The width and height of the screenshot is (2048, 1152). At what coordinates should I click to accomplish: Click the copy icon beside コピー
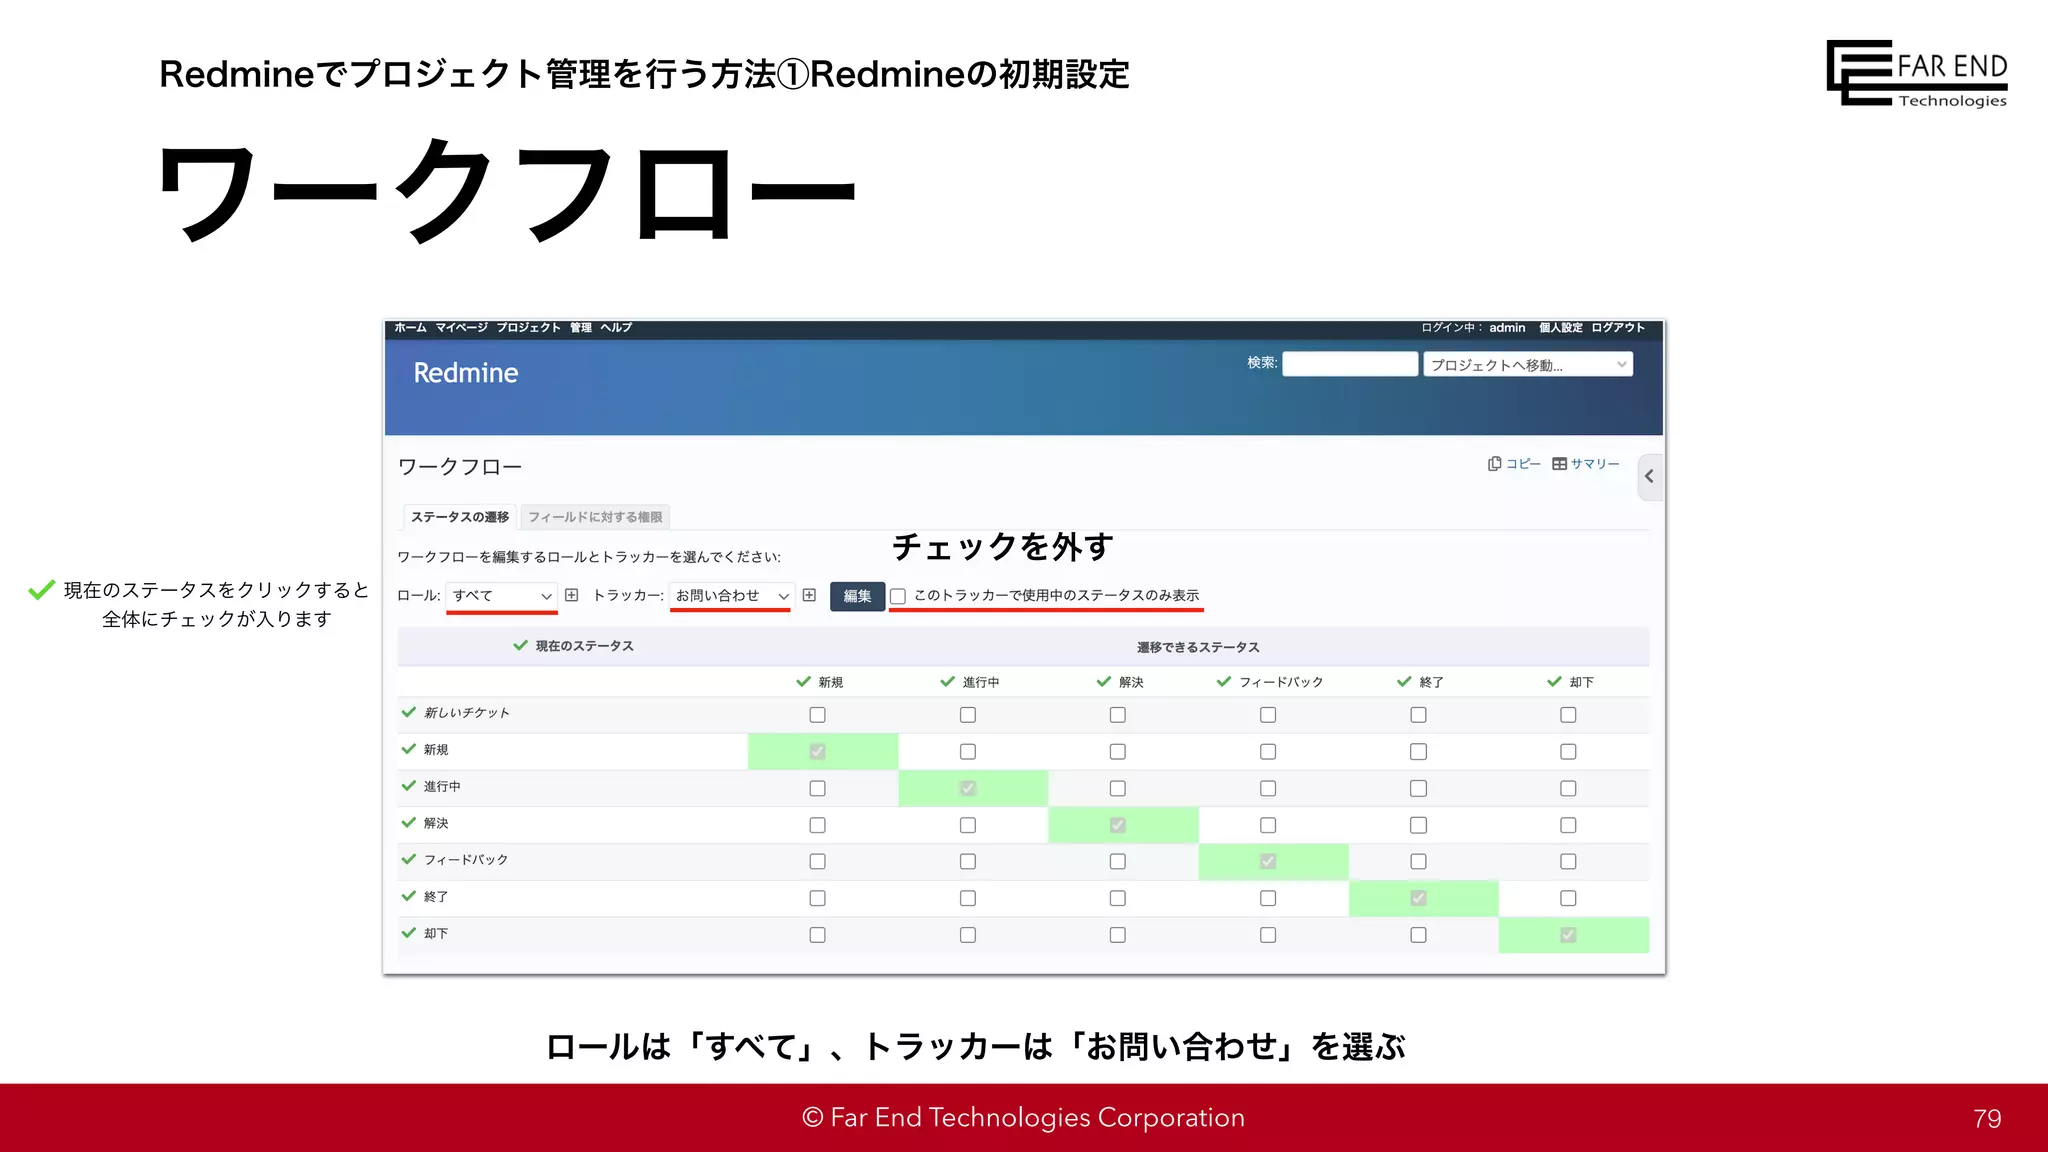1494,464
